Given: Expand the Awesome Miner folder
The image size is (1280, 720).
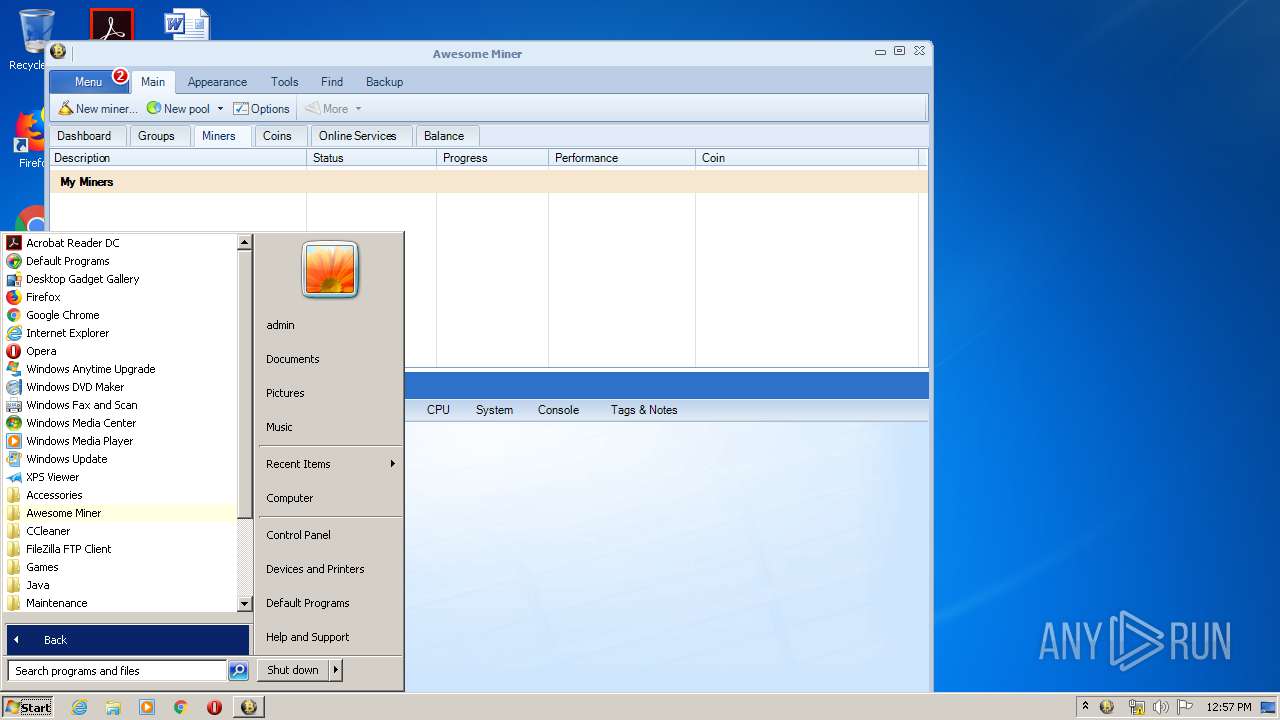Looking at the screenshot, I should coord(120,513).
